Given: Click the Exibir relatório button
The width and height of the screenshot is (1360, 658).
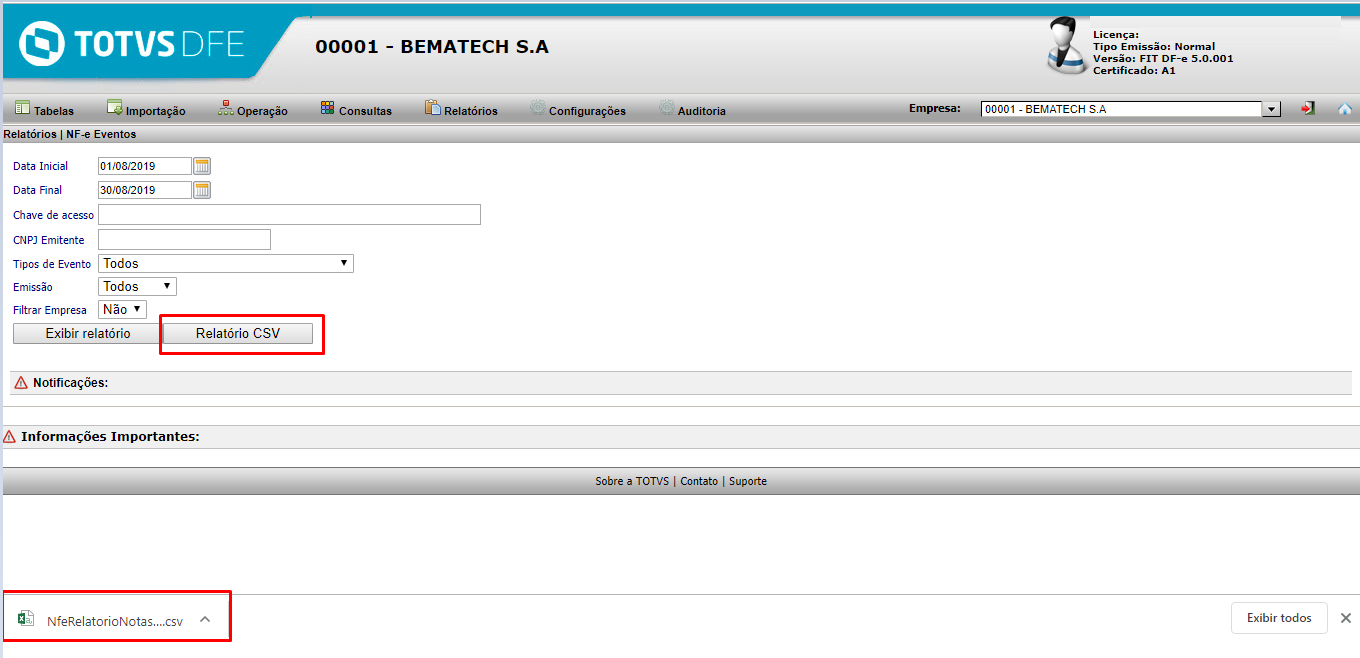Looking at the screenshot, I should (88, 333).
